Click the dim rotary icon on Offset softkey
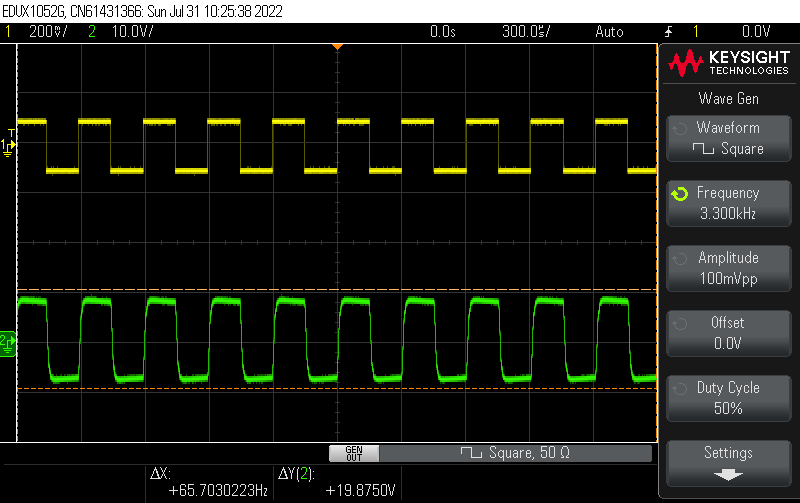The width and height of the screenshot is (800, 503). [x=680, y=323]
